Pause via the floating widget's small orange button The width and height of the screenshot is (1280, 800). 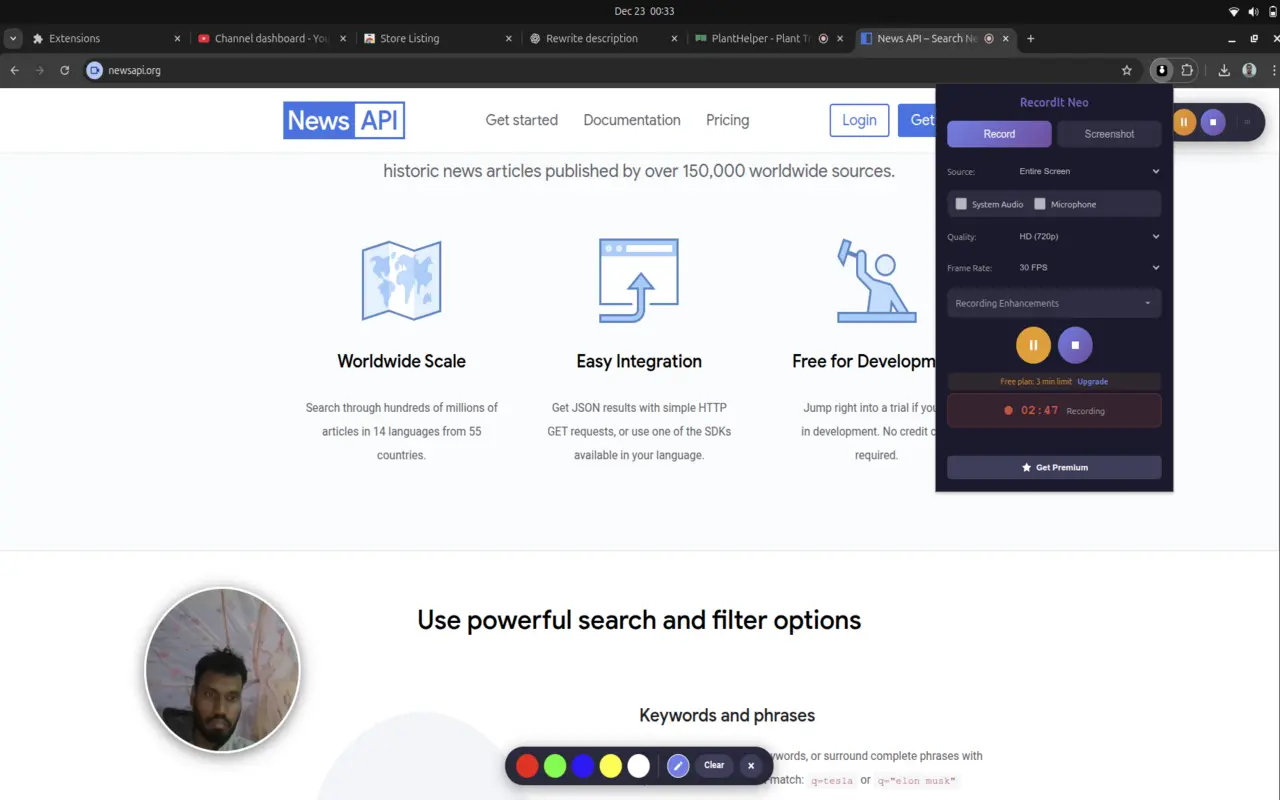pyautogui.click(x=1184, y=122)
